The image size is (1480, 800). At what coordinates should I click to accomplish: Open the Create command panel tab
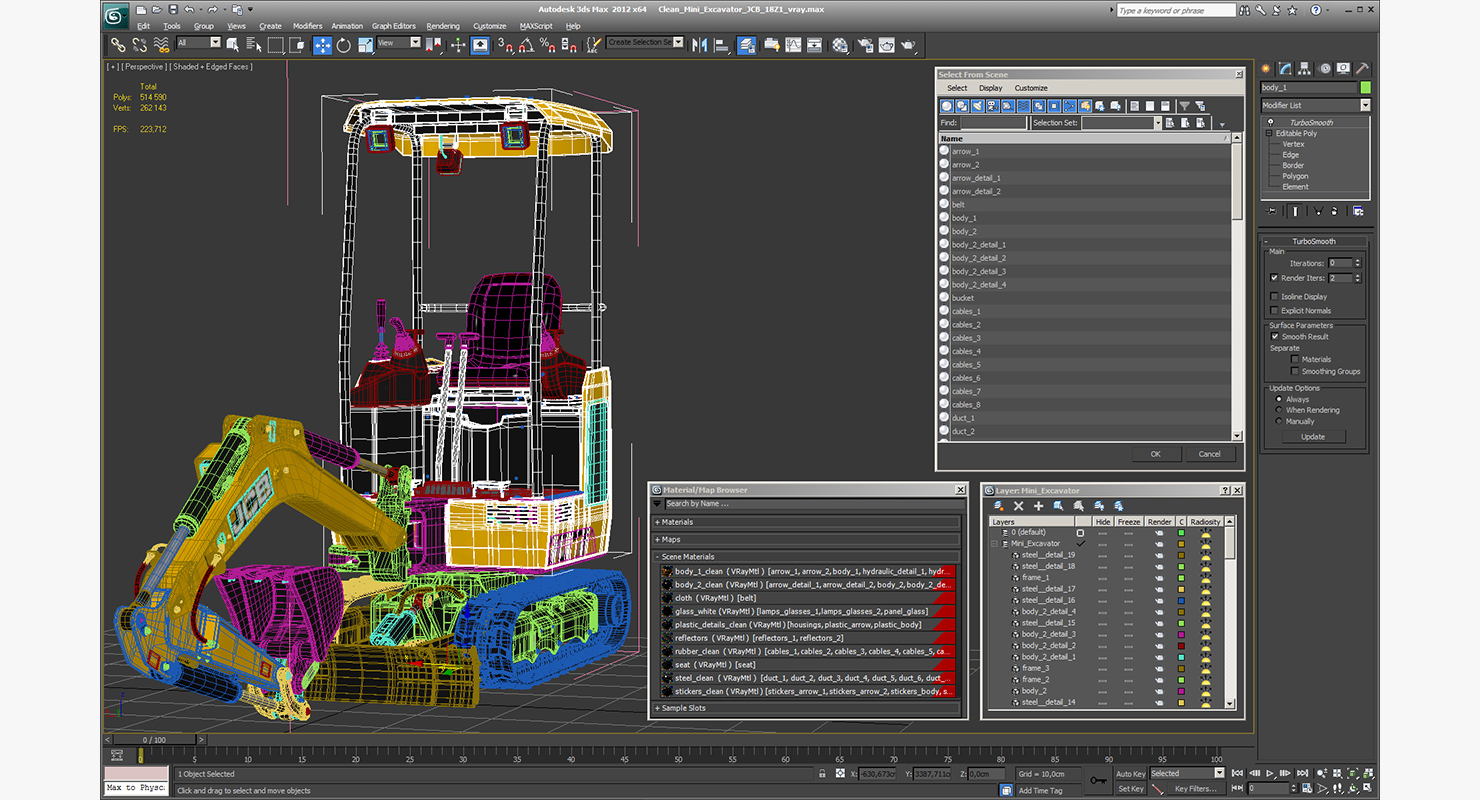pyautogui.click(x=1267, y=69)
